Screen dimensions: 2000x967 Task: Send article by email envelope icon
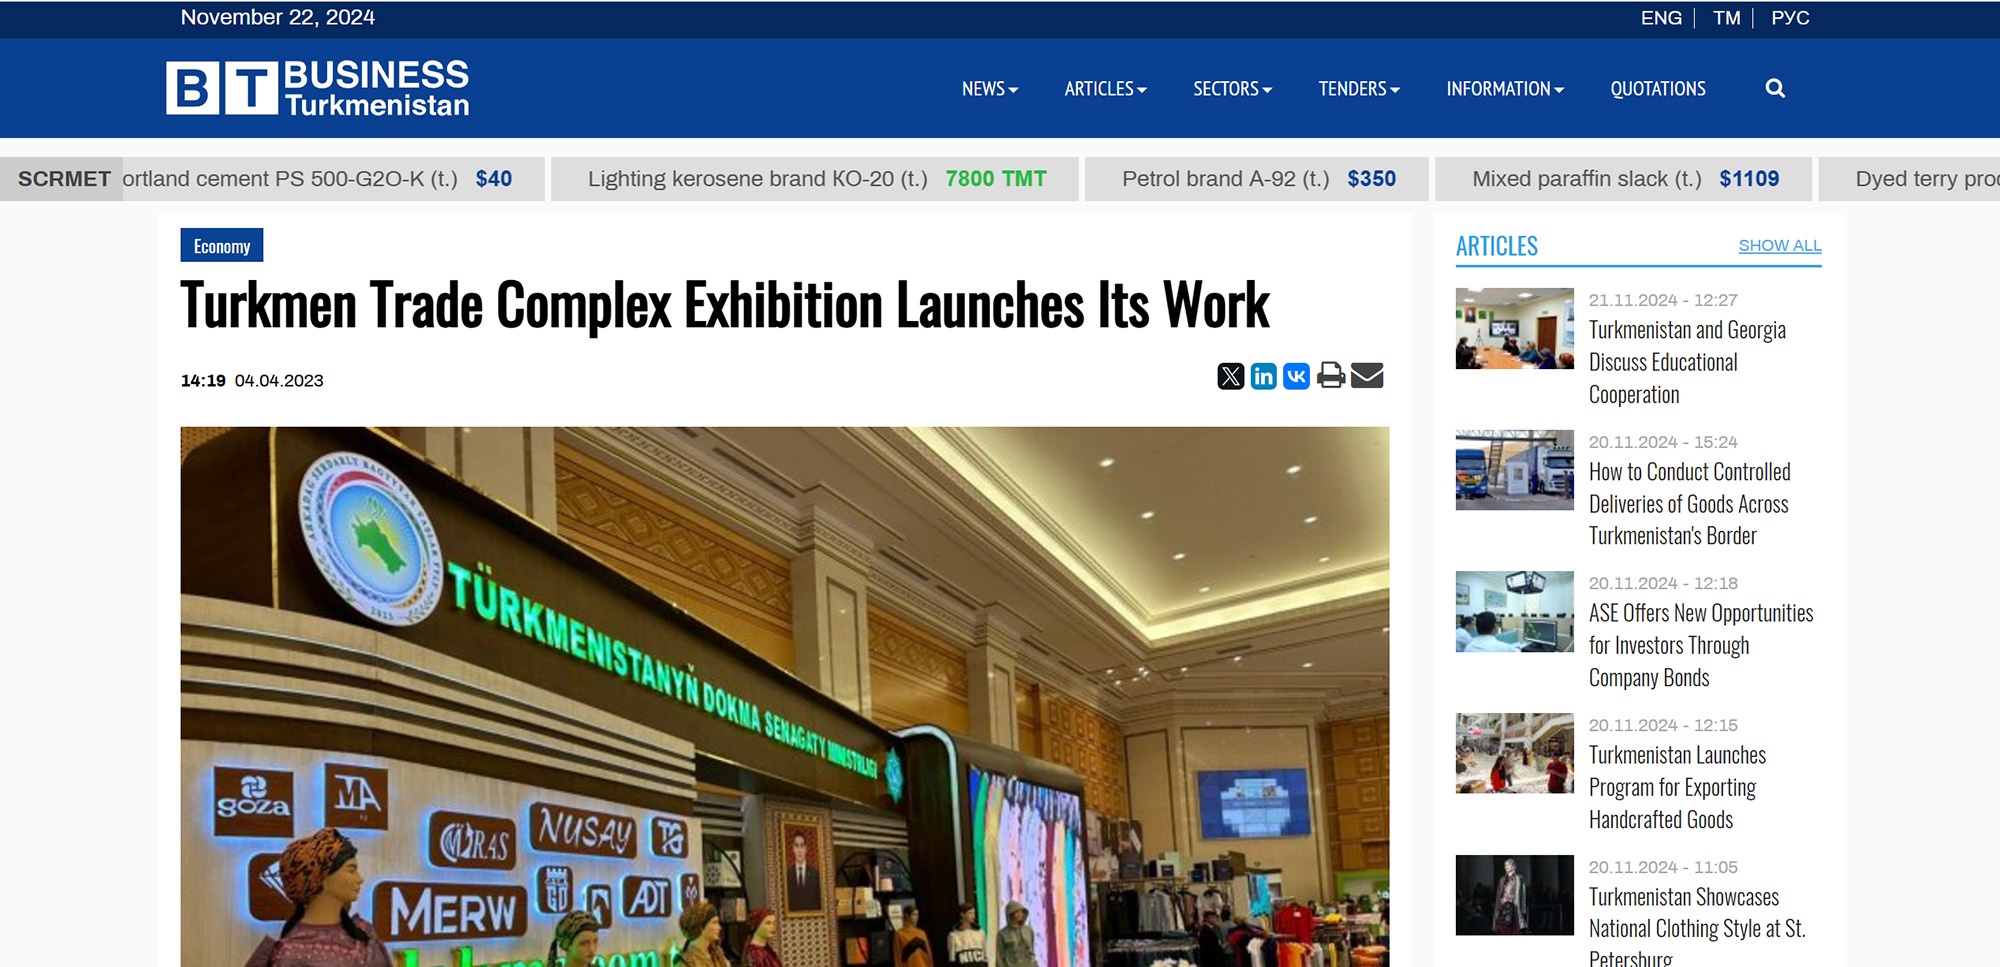pyautogui.click(x=1367, y=375)
